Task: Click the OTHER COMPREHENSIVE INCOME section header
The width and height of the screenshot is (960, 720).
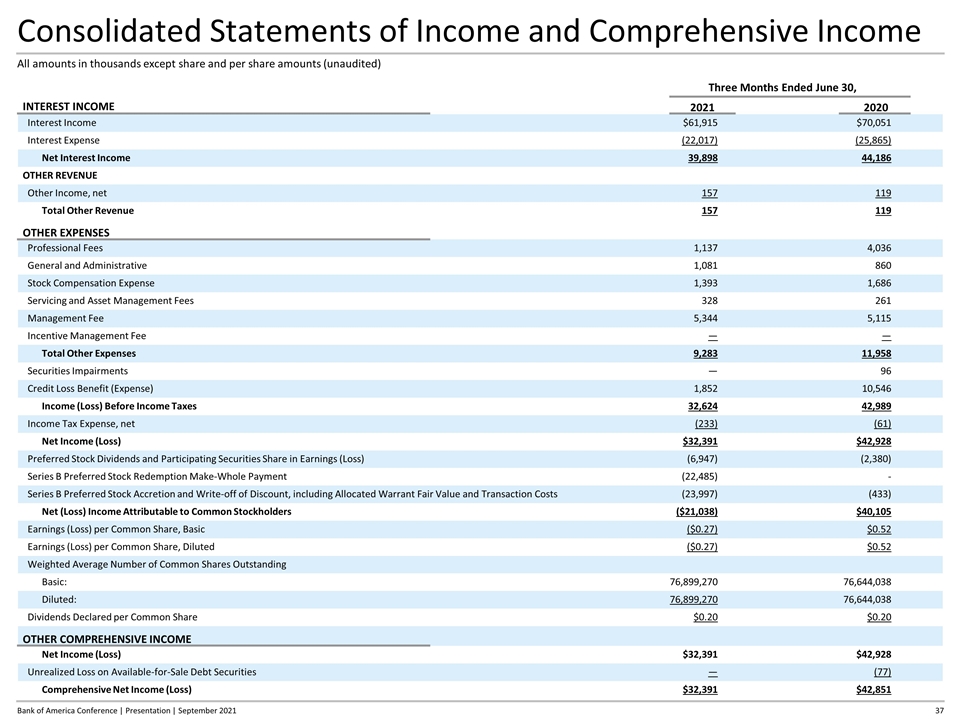Action: coord(106,639)
